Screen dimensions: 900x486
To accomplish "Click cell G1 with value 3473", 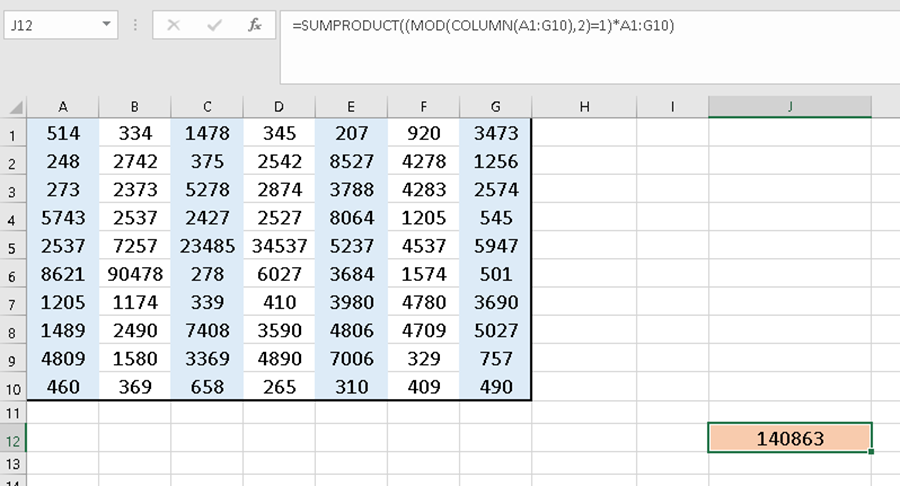I will point(496,134).
